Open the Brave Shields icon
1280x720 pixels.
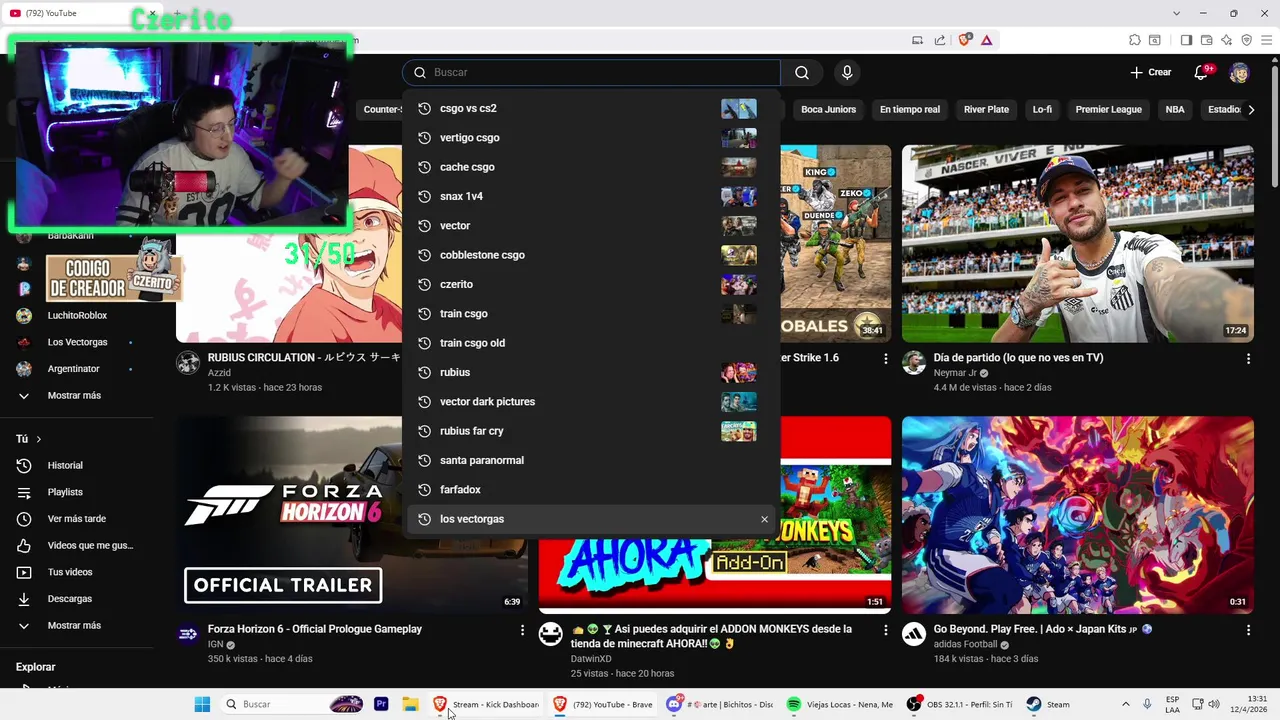click(x=964, y=40)
